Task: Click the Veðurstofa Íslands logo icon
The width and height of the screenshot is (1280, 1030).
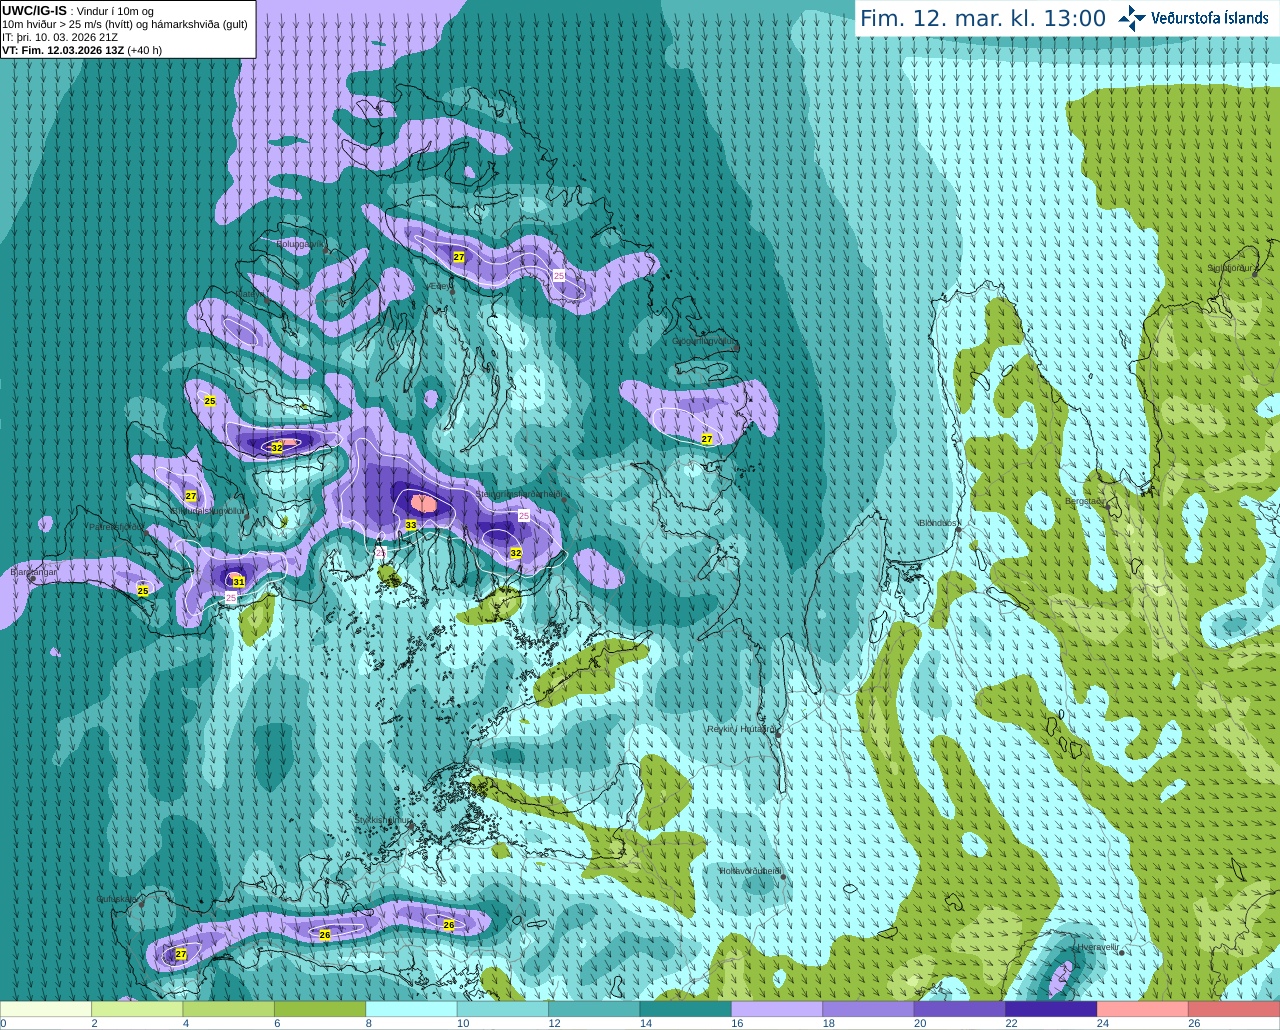Action: 1132,18
